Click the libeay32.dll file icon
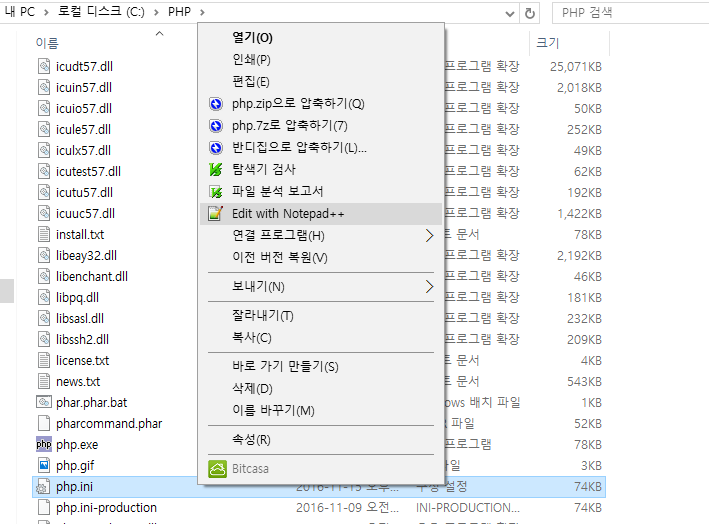This screenshot has width=709, height=524. coord(44,255)
